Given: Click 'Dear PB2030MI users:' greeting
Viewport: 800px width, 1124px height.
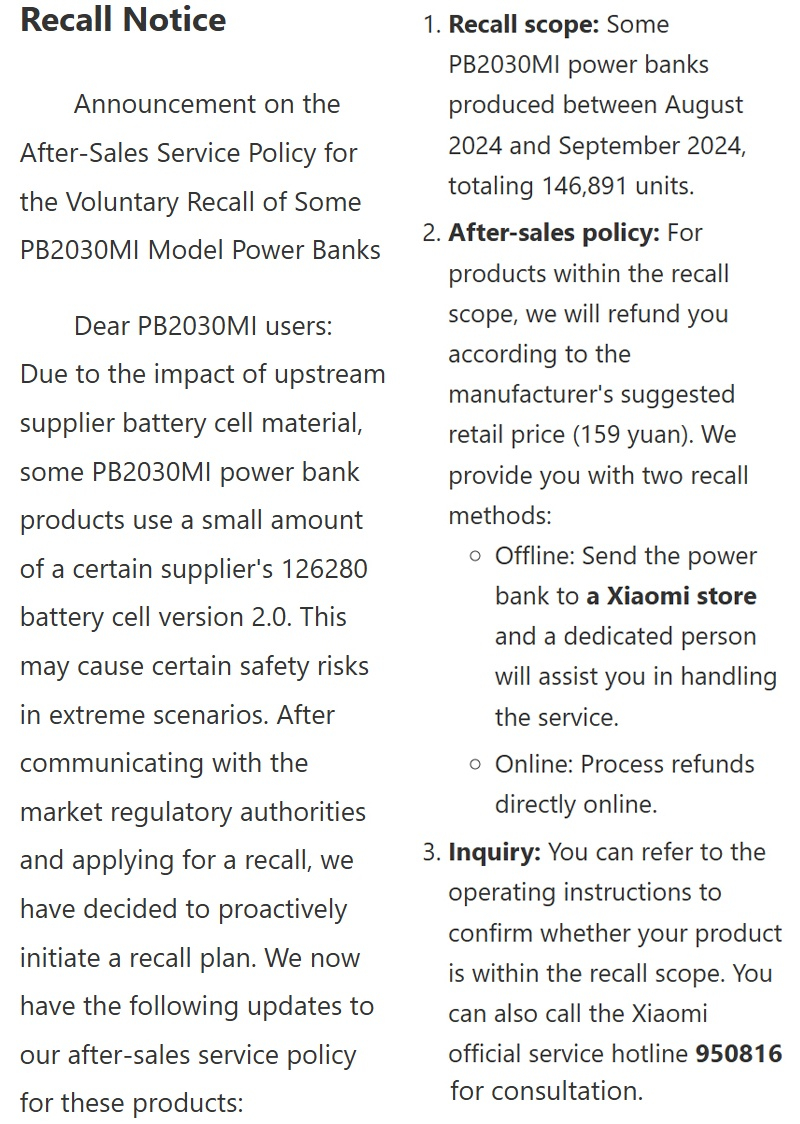Looking at the screenshot, I should pos(204,326).
